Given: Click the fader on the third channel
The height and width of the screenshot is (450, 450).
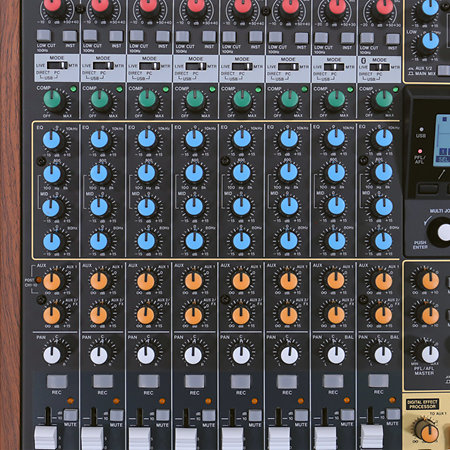Looking at the screenshot, I should click(140, 439).
